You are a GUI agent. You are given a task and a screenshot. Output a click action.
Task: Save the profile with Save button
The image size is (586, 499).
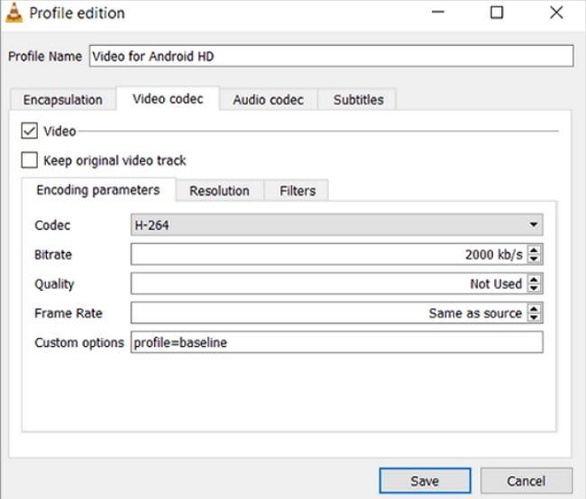click(x=425, y=481)
